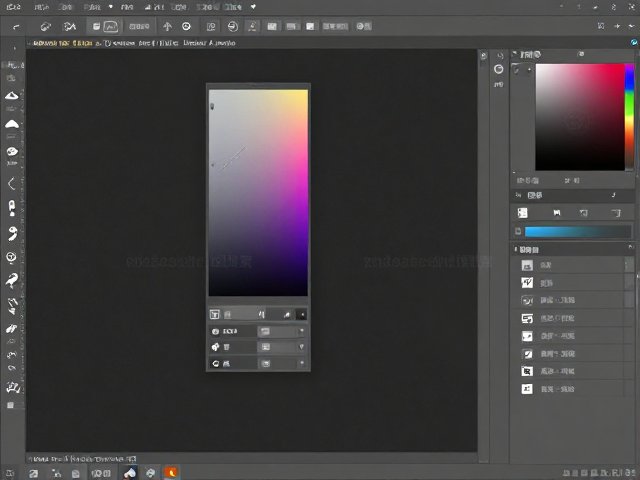Click the circular arrow icon in options bar
Screen dimensions: 640x480
tap(233, 27)
